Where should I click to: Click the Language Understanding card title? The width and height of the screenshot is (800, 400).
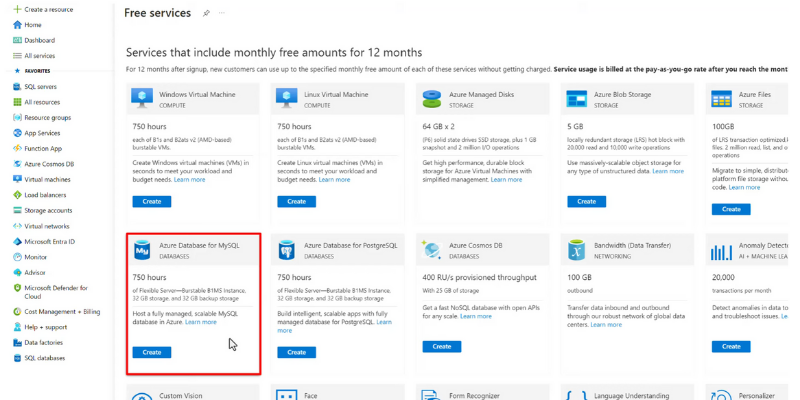632,395
